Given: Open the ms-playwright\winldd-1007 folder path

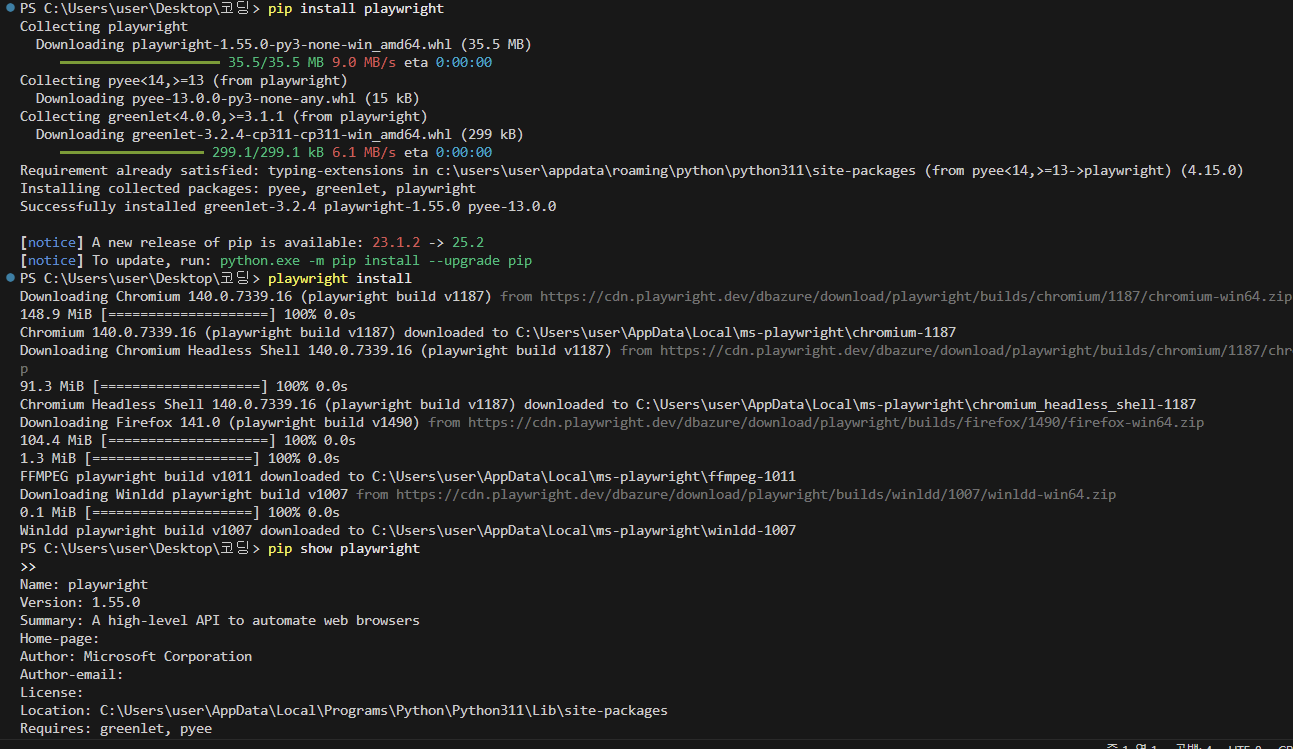Looking at the screenshot, I should point(584,530).
